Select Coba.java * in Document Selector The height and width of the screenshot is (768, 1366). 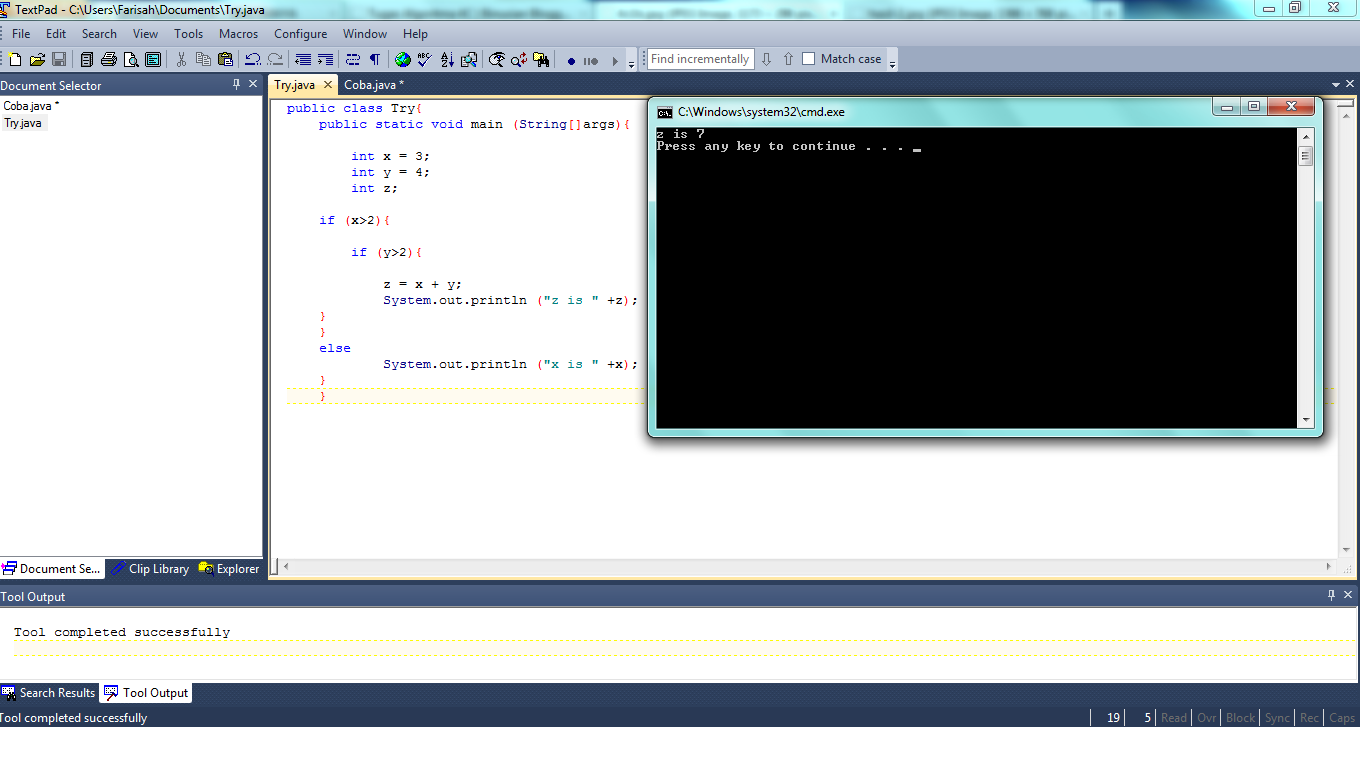(x=31, y=105)
